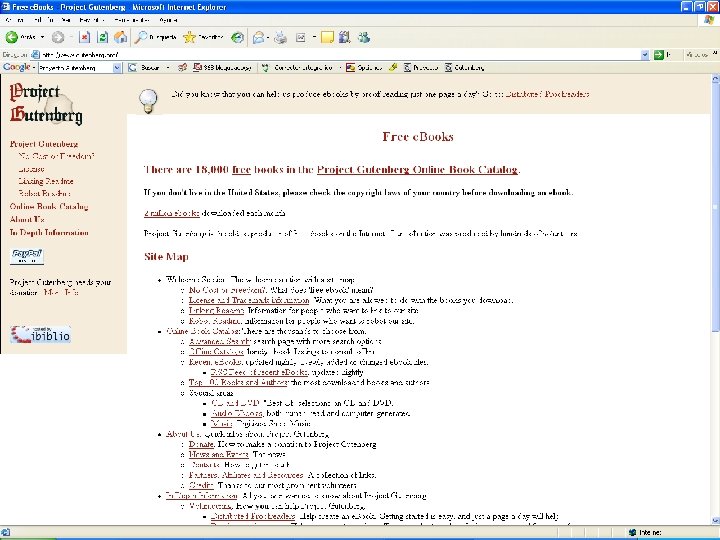Open the Favoritos menu
The image size is (720, 540).
click(x=92, y=20)
